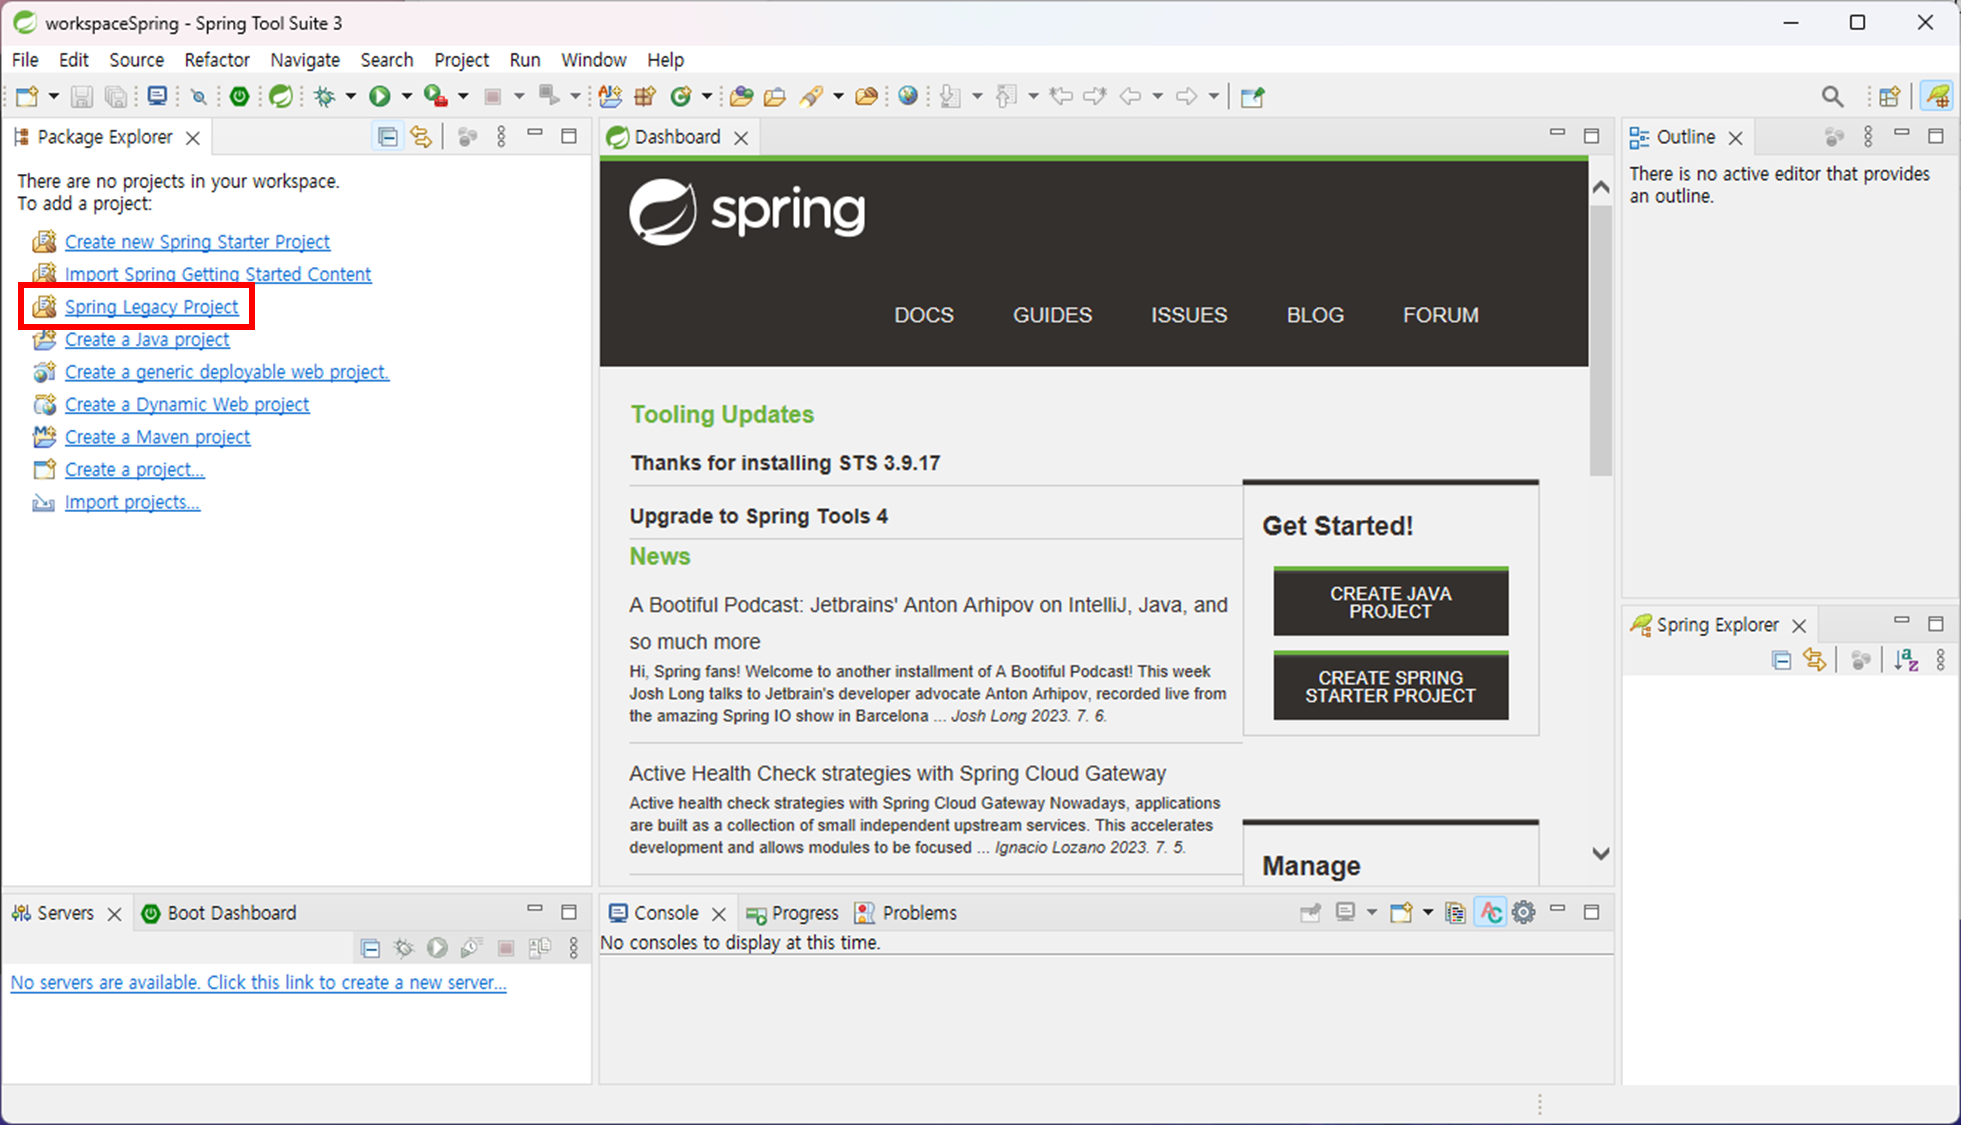Click the New toolbar icon

pyautogui.click(x=27, y=96)
